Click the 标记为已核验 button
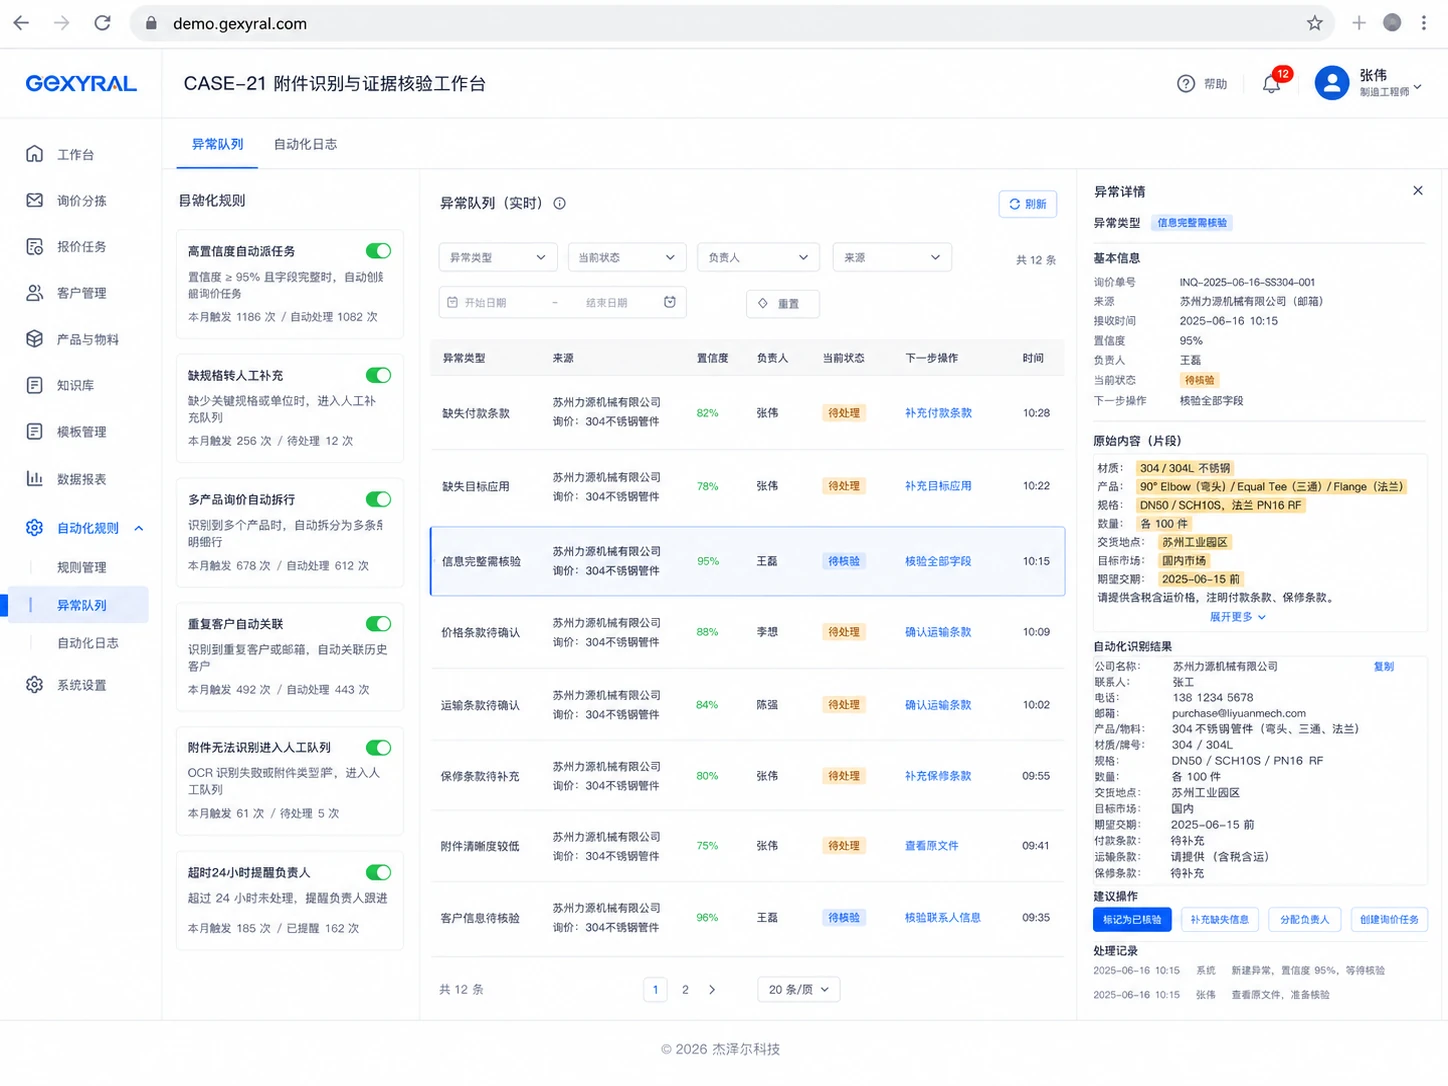 pyautogui.click(x=1132, y=919)
